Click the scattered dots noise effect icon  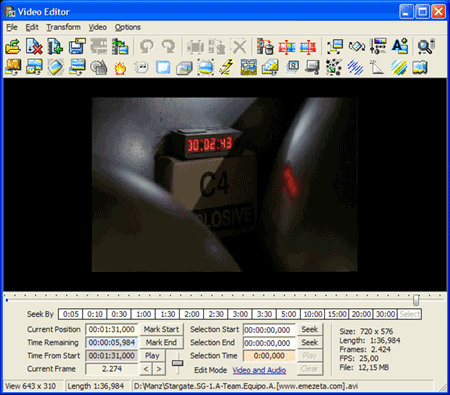[x=334, y=68]
